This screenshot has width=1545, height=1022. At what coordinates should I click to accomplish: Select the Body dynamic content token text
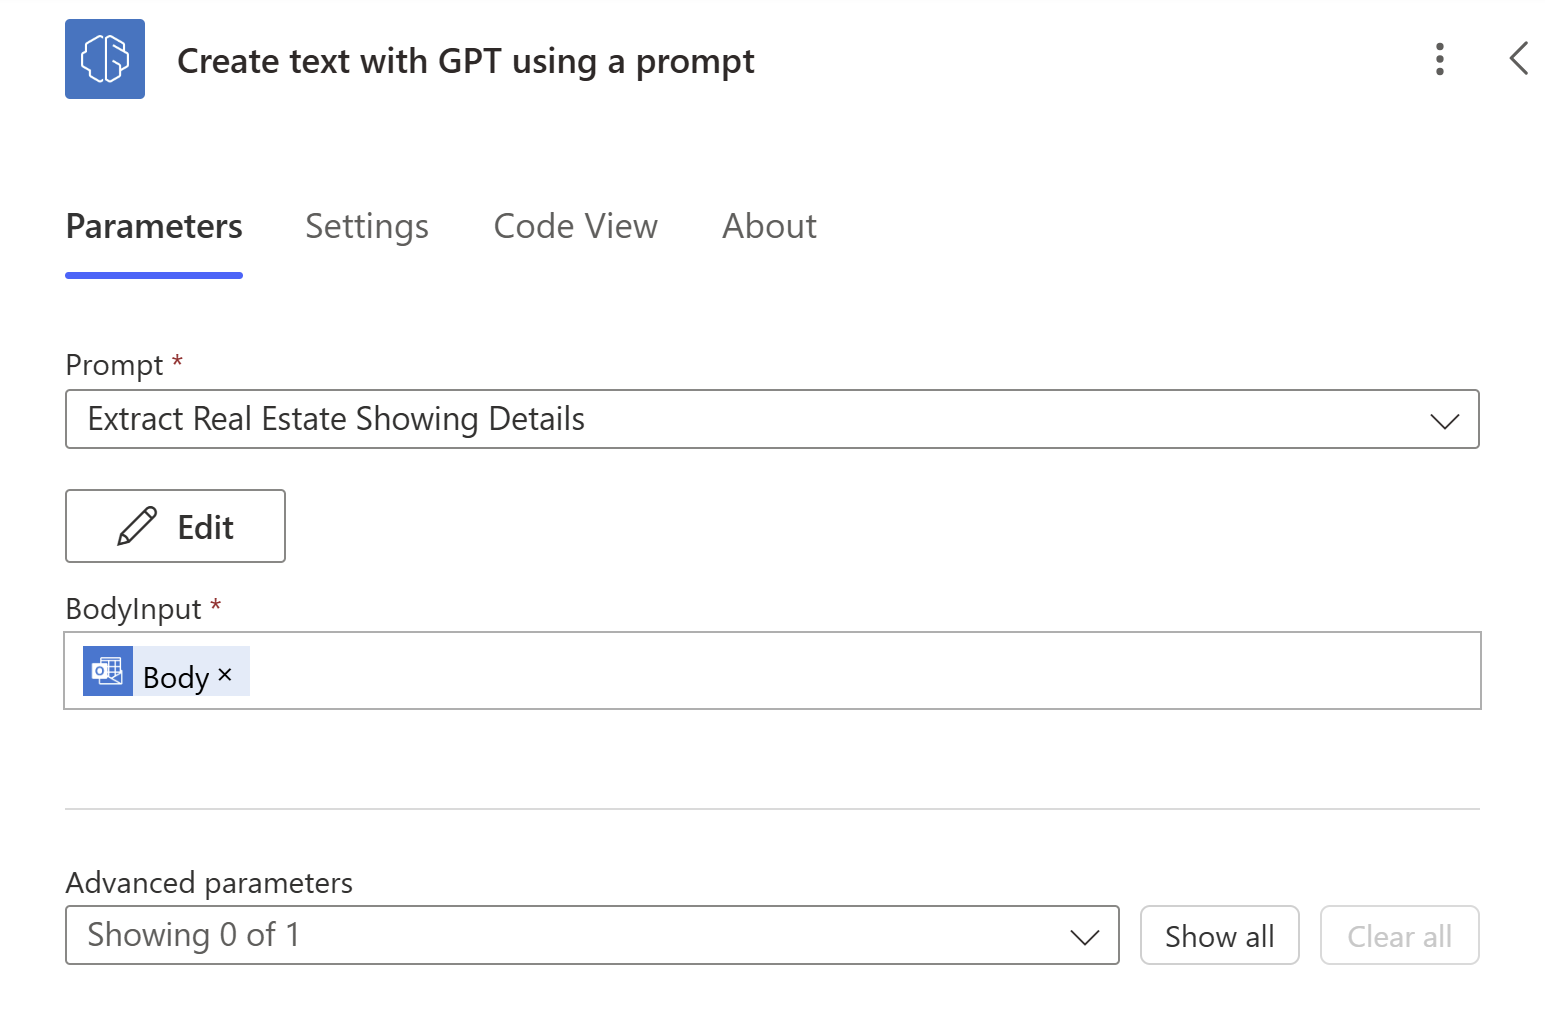click(x=176, y=678)
